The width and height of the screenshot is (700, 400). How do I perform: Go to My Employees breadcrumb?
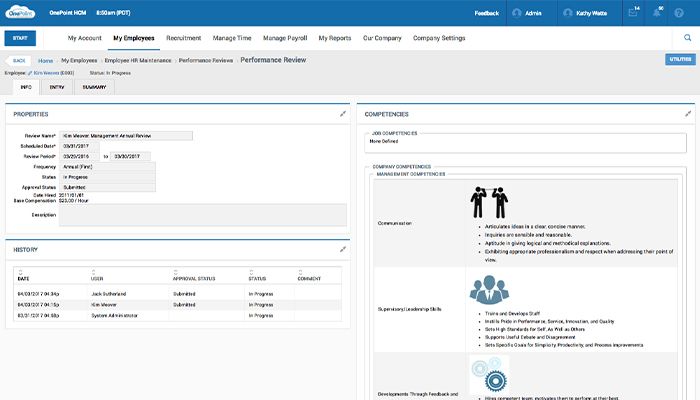[x=79, y=60]
